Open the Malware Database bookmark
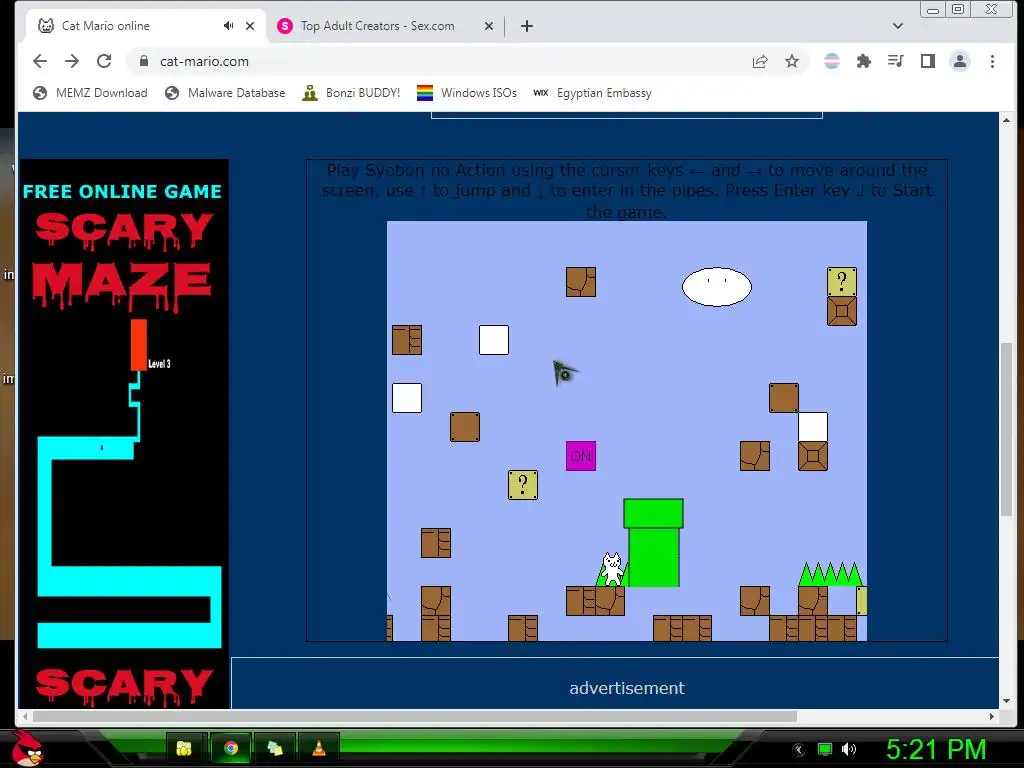The height and width of the screenshot is (768, 1024). click(x=225, y=93)
